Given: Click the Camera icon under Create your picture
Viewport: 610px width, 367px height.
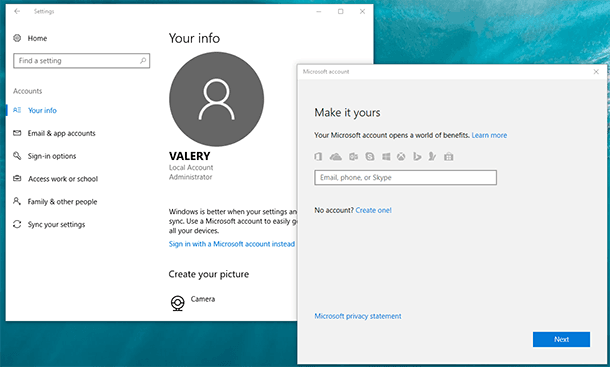Looking at the screenshot, I should [x=177, y=303].
